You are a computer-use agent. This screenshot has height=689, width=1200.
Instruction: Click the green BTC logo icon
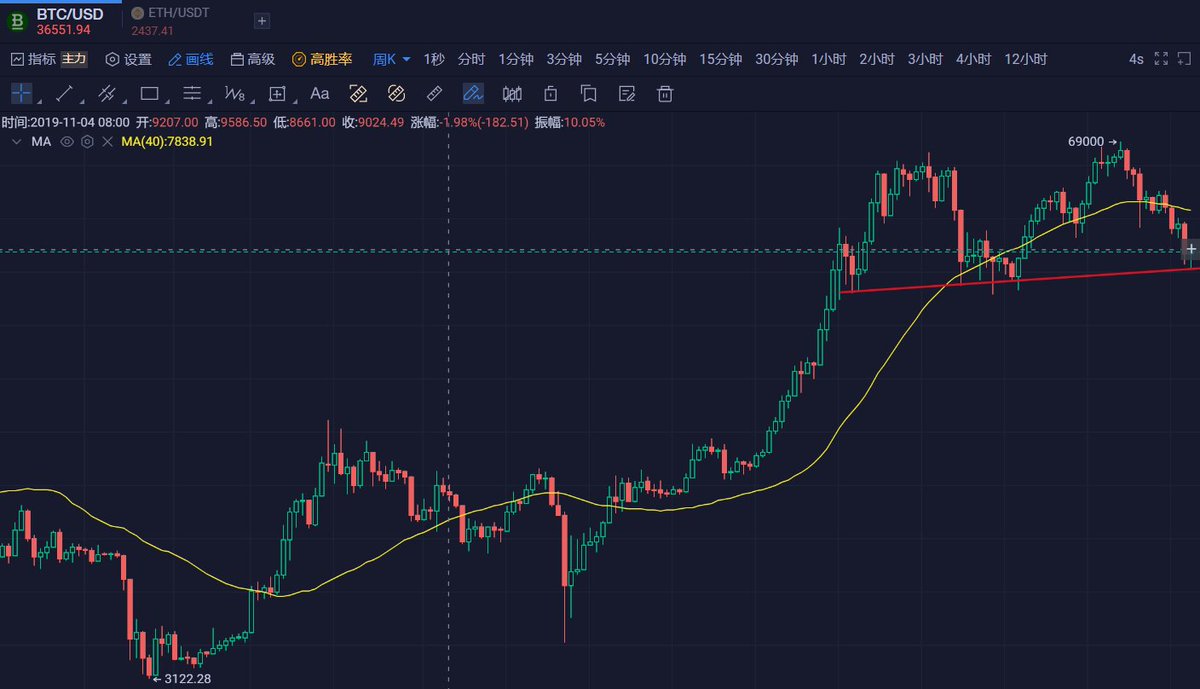(x=16, y=21)
